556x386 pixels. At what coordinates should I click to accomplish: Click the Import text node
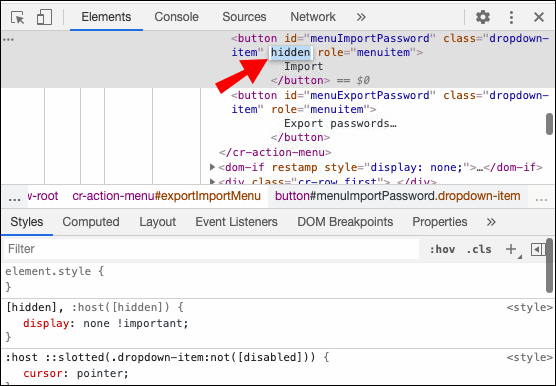304,66
